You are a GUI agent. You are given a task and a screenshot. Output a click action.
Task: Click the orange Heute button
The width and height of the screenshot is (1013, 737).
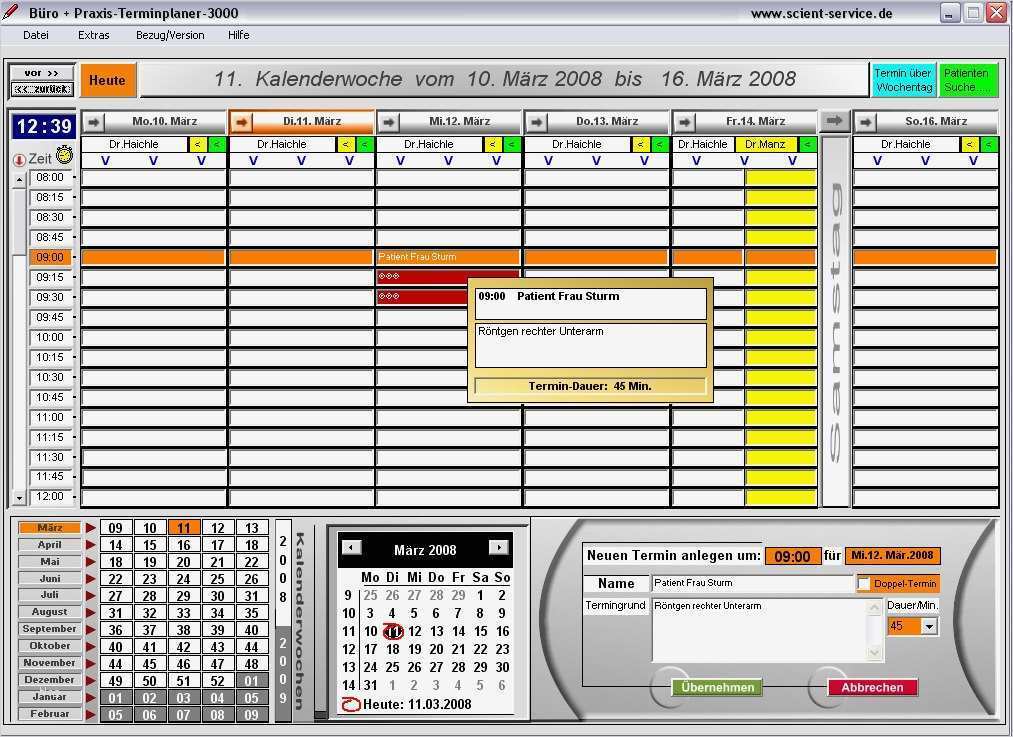[x=108, y=80]
